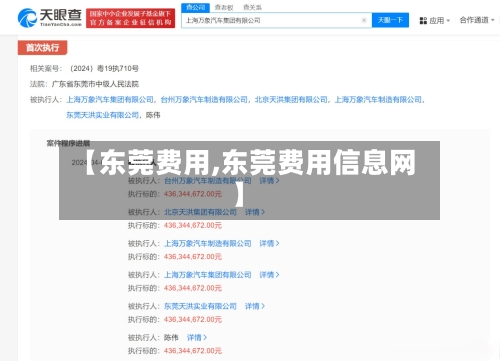Click the amount under 上海万象汽车制造有限公司
This screenshot has height=361, width=500.
193,257
